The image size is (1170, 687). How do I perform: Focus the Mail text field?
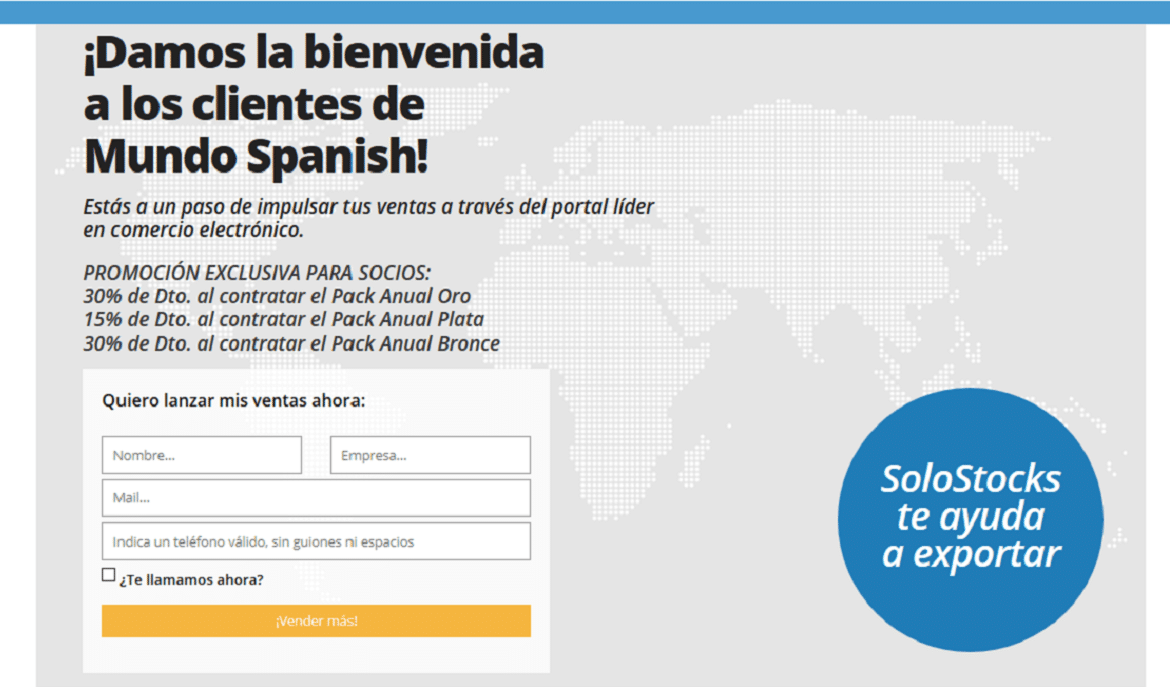[316, 498]
